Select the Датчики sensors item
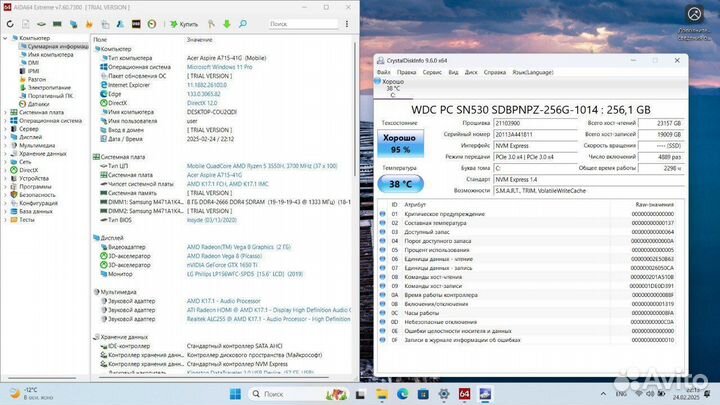The height and width of the screenshot is (405, 720). tap(39, 103)
